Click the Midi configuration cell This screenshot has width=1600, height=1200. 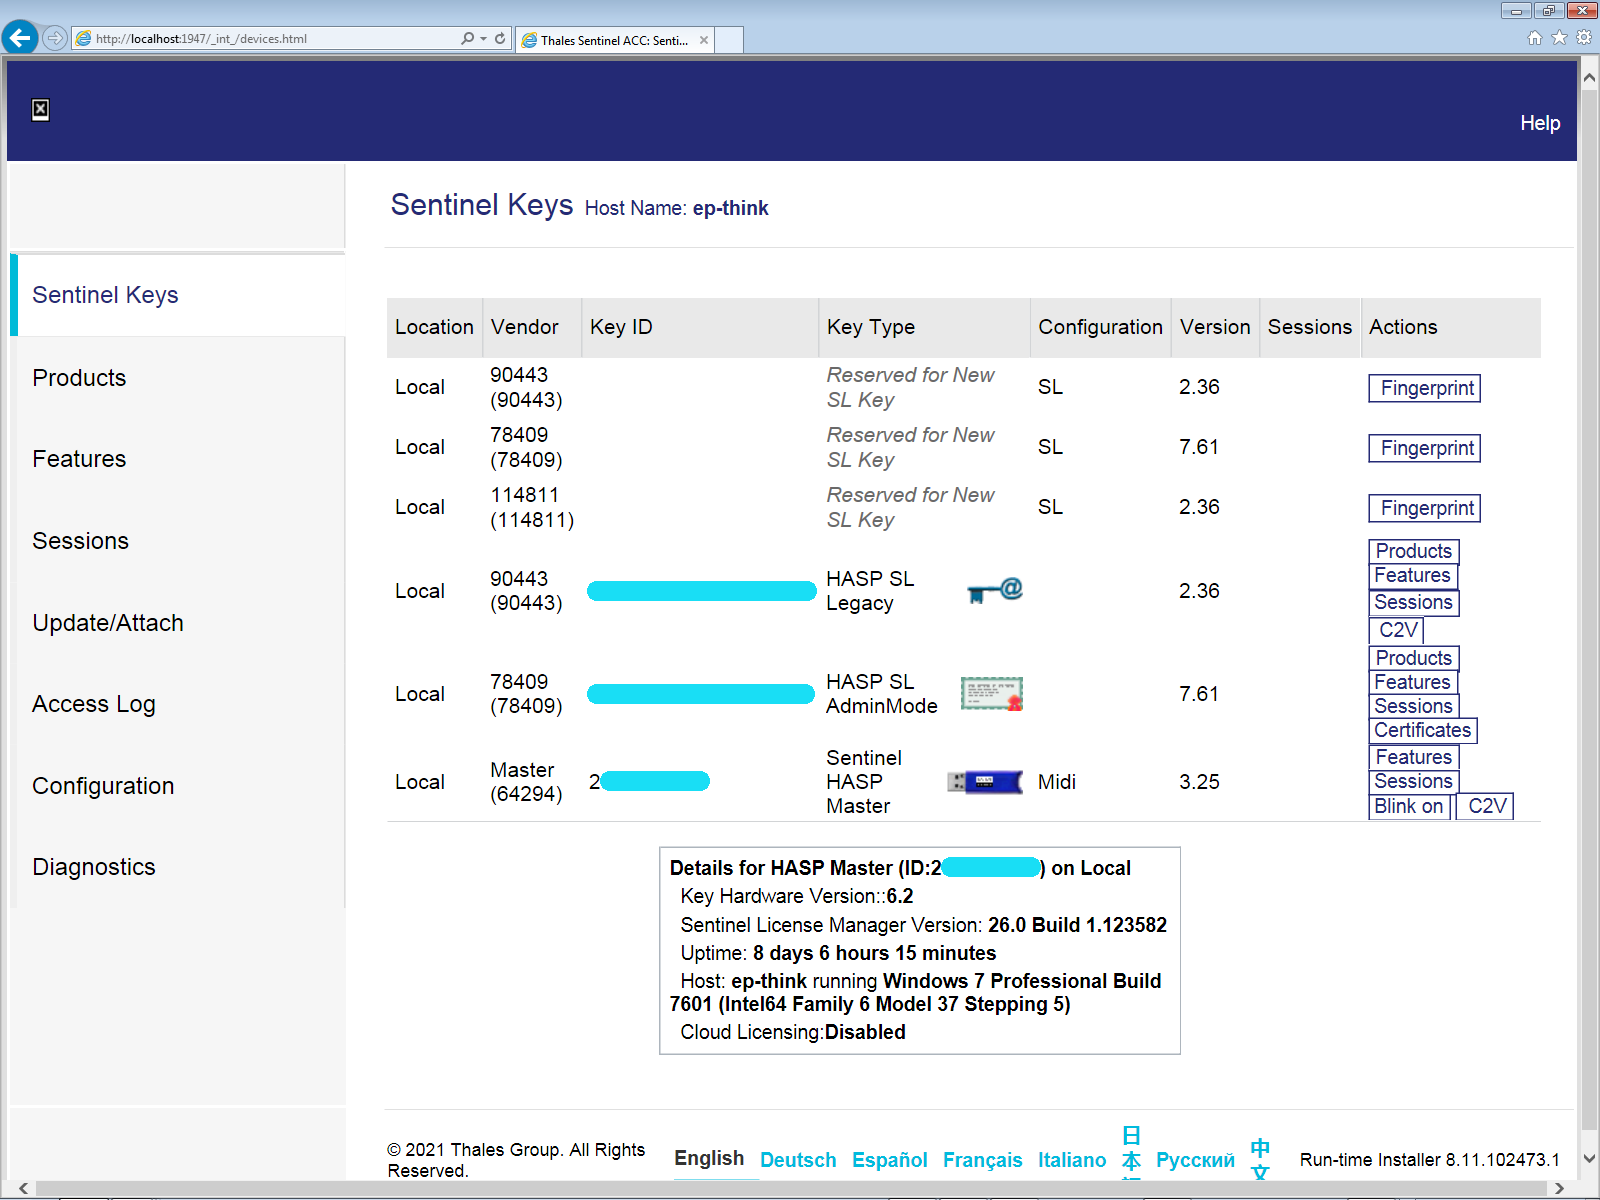1057,782
